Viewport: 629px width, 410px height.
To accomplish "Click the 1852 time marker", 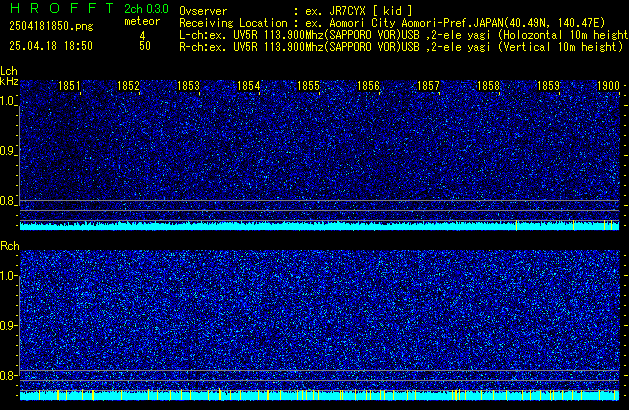I will click(x=128, y=86).
